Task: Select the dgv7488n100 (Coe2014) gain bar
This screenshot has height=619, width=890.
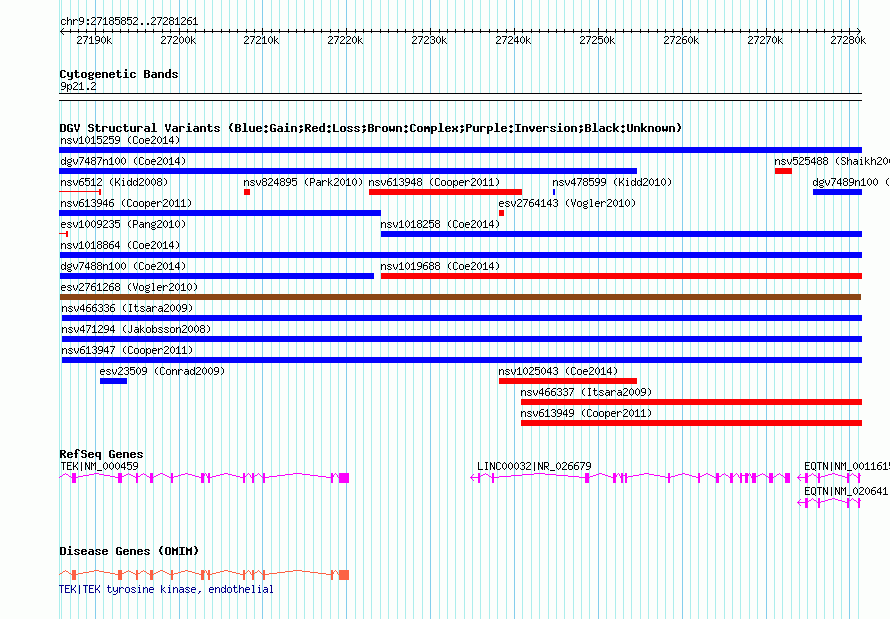Action: tap(216, 276)
